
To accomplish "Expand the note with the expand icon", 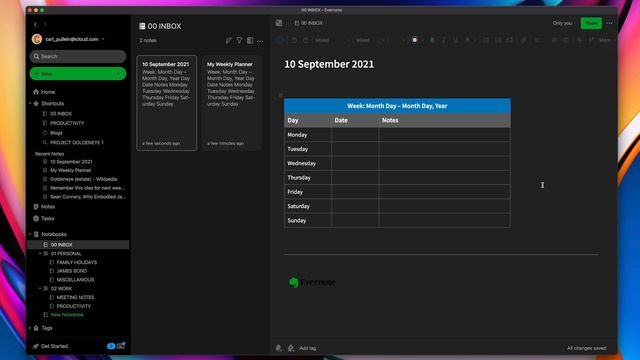I will pyautogui.click(x=279, y=23).
